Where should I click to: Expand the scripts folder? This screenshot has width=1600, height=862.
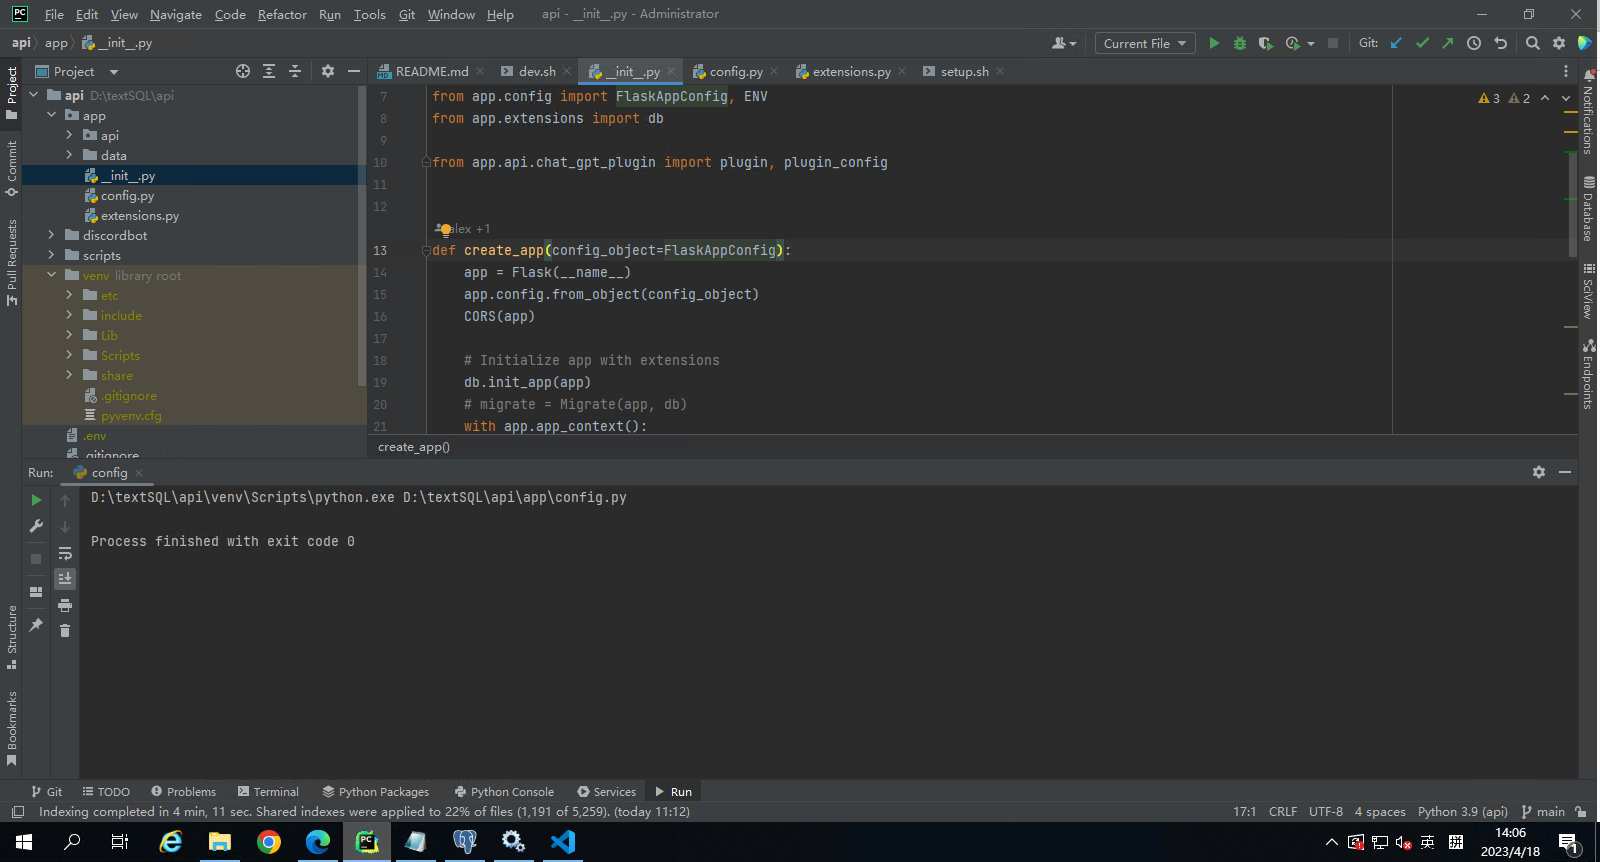52,255
